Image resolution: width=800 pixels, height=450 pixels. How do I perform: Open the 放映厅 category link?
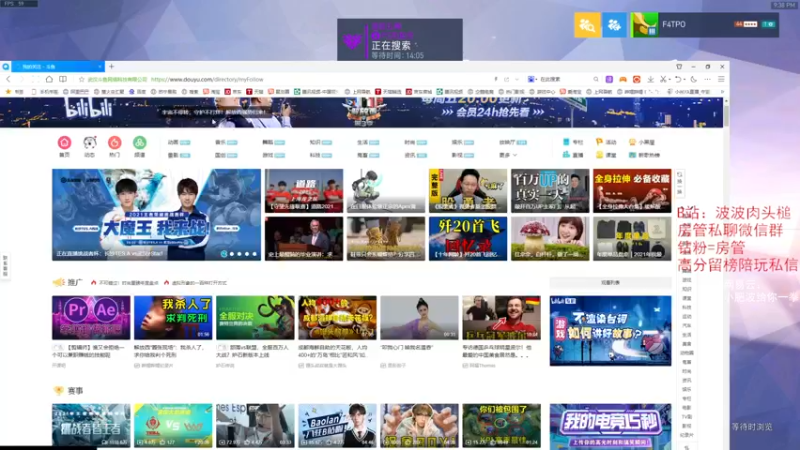tap(513, 142)
